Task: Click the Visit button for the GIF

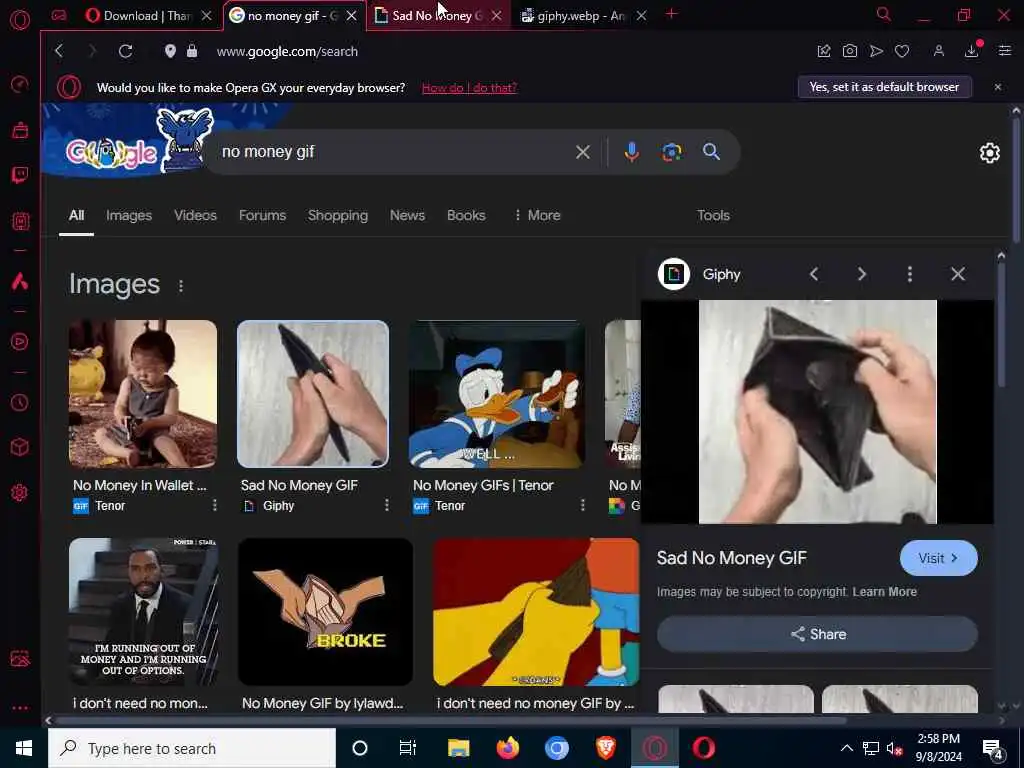Action: 938,558
